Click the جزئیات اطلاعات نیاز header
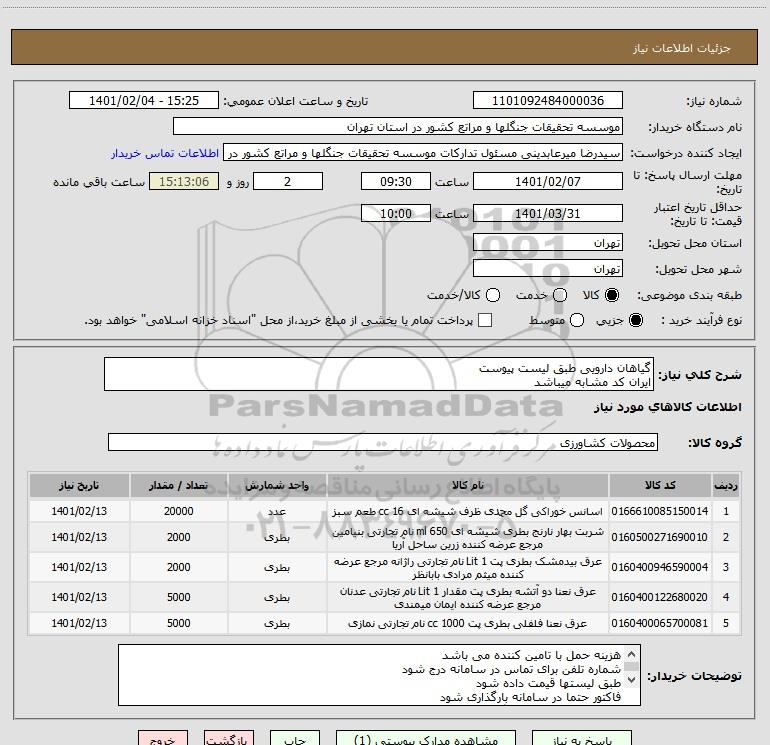This screenshot has height=745, width=770. coord(682,48)
